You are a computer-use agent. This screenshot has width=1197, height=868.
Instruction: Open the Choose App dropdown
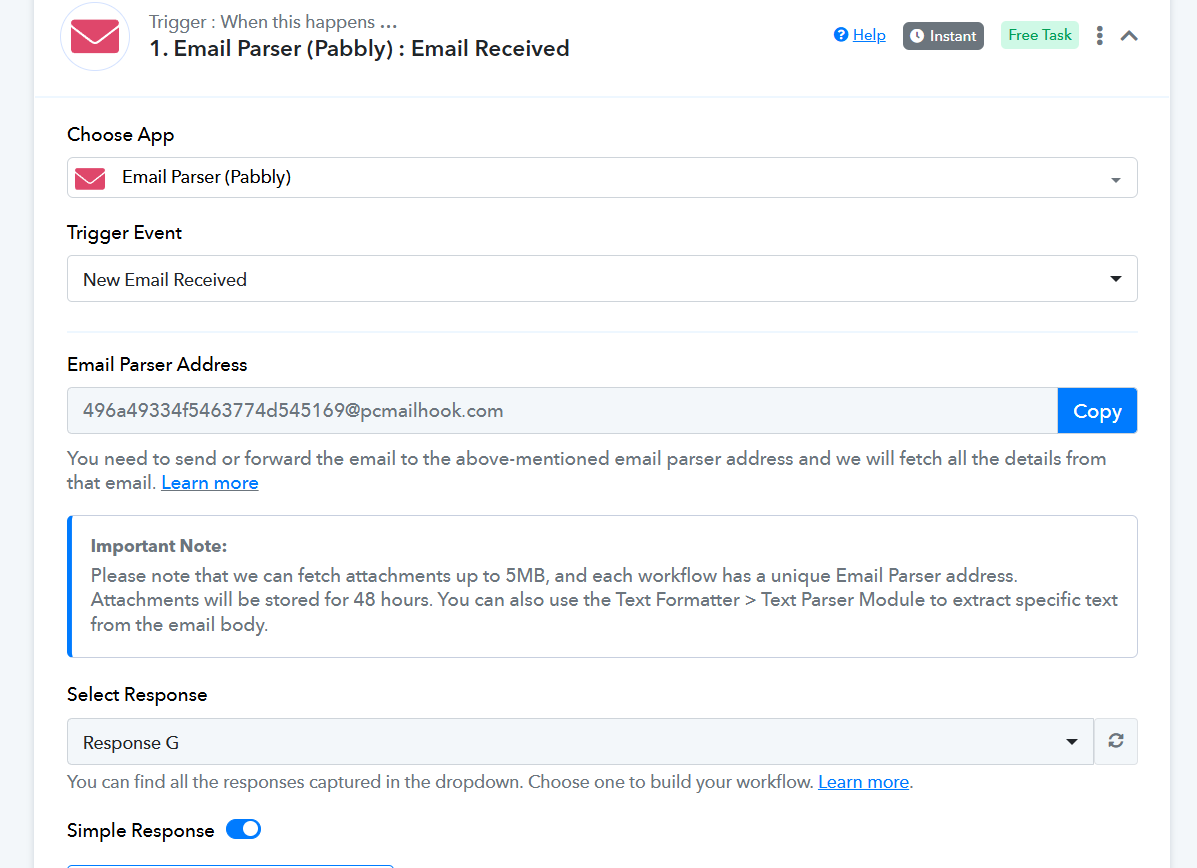pos(602,178)
